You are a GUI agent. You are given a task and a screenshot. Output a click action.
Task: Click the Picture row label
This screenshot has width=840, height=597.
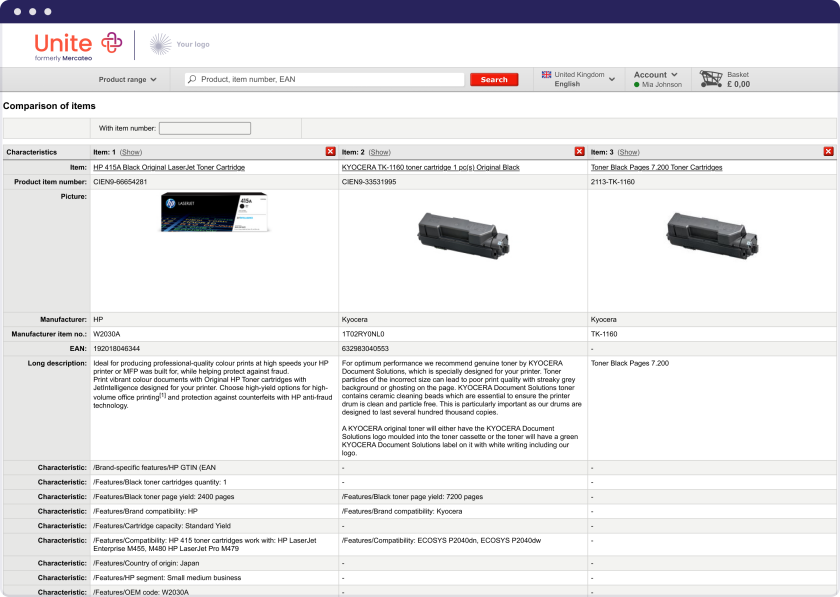(73, 197)
